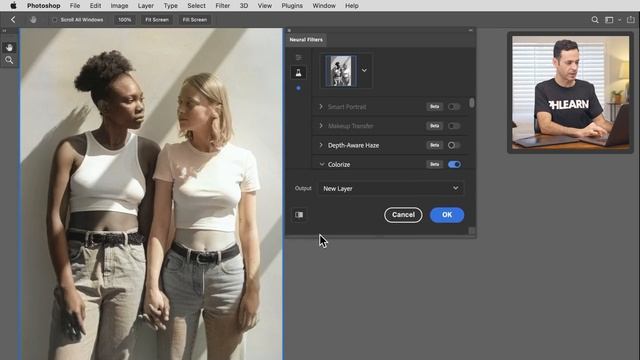Viewport: 640px width, 360px height.
Task: Check the Scroll All Windows checkbox
Action: 54,20
